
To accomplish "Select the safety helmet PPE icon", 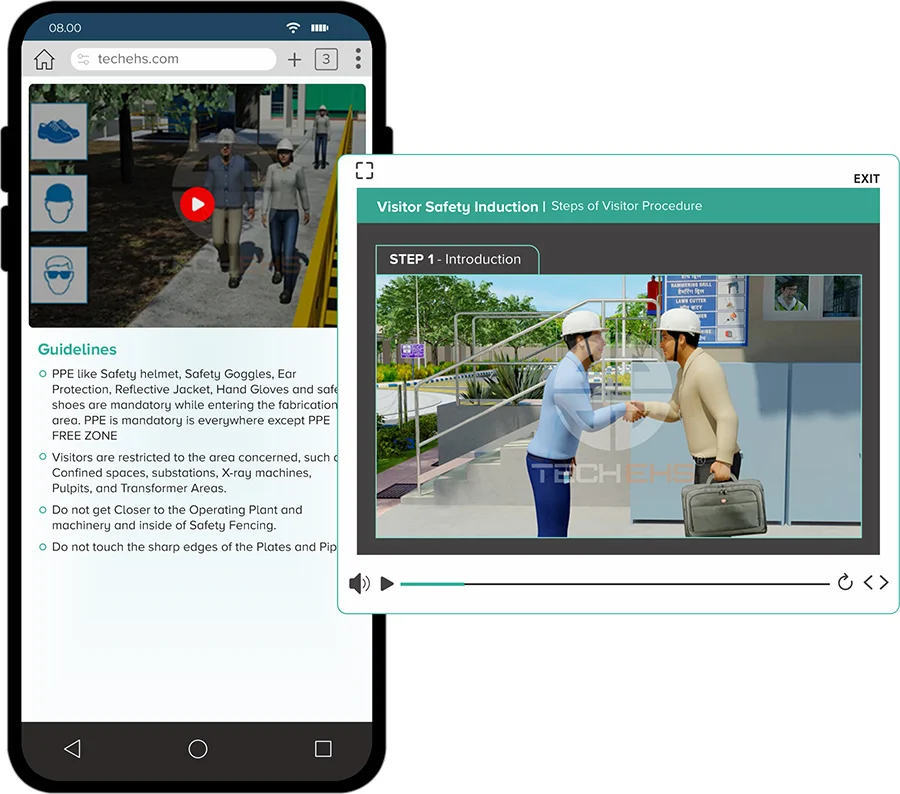I will pyautogui.click(x=59, y=203).
